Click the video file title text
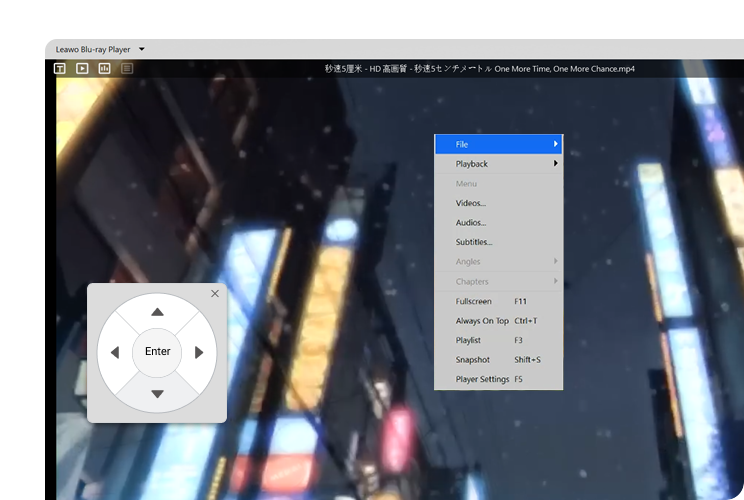The height and width of the screenshot is (500, 744). [480, 69]
